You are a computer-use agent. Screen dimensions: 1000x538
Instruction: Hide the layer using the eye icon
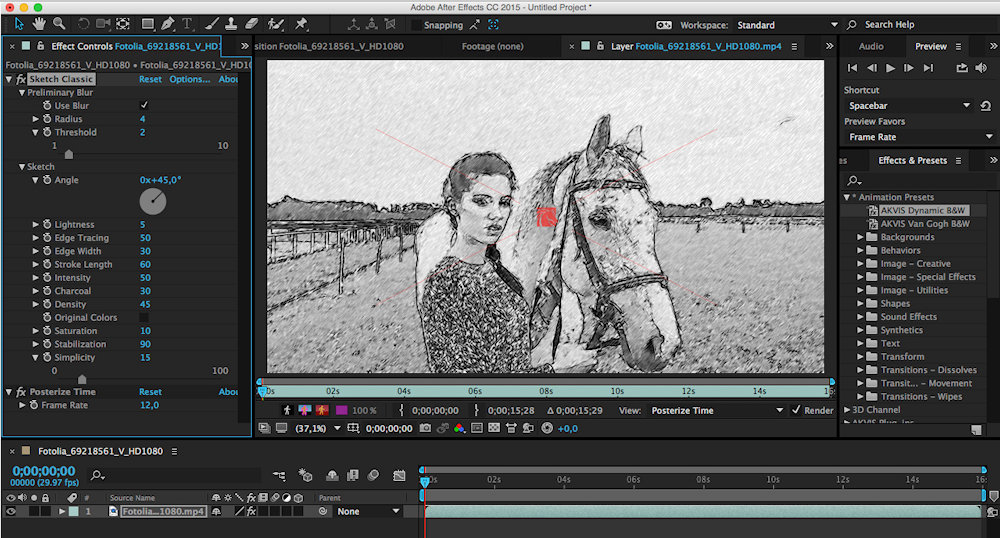coord(11,511)
